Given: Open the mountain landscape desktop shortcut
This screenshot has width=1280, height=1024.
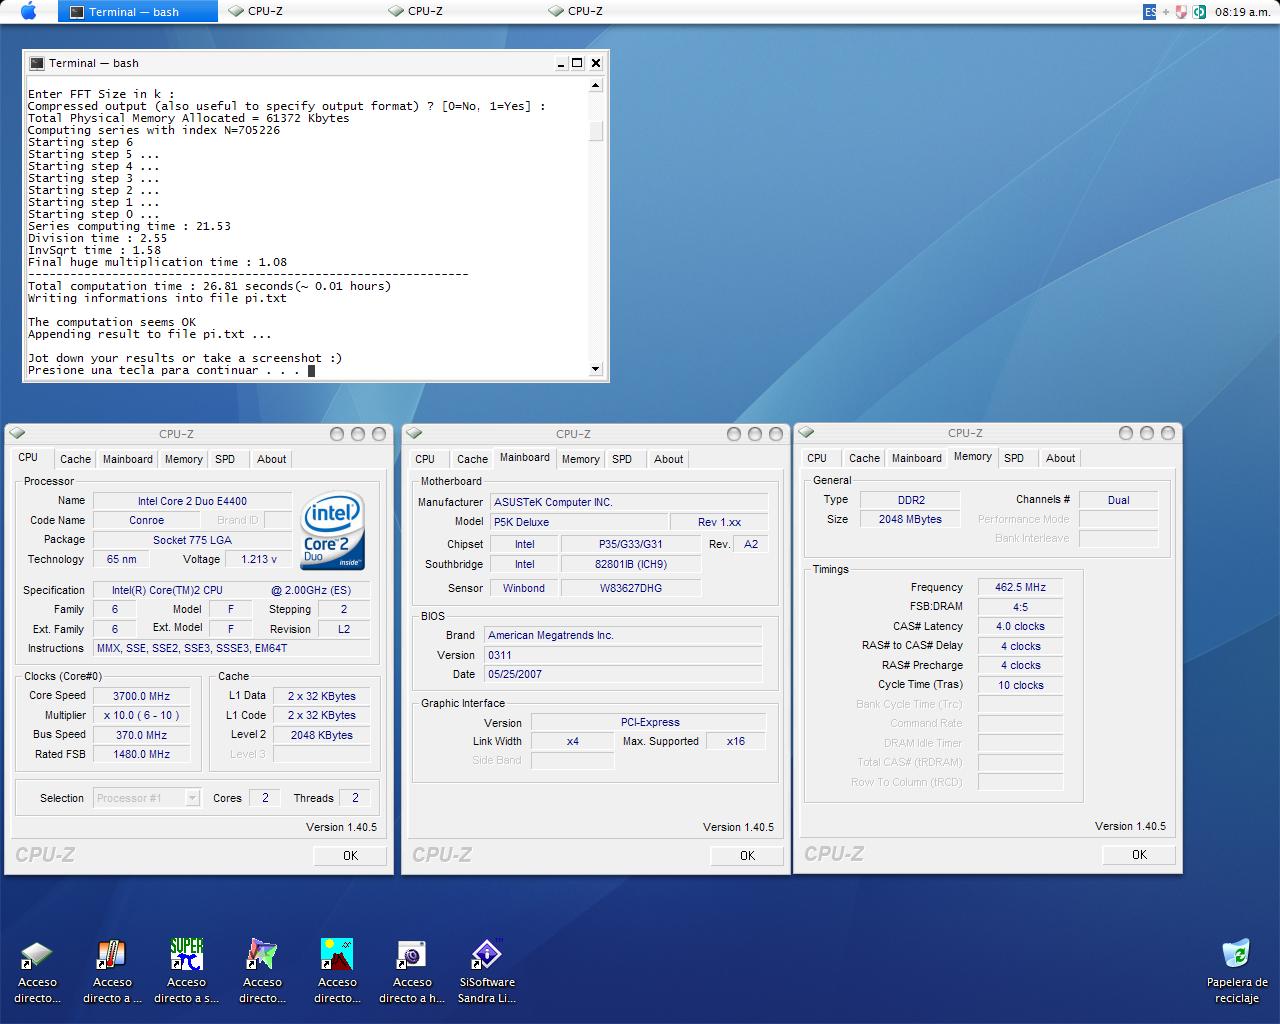Looking at the screenshot, I should coord(337,954).
